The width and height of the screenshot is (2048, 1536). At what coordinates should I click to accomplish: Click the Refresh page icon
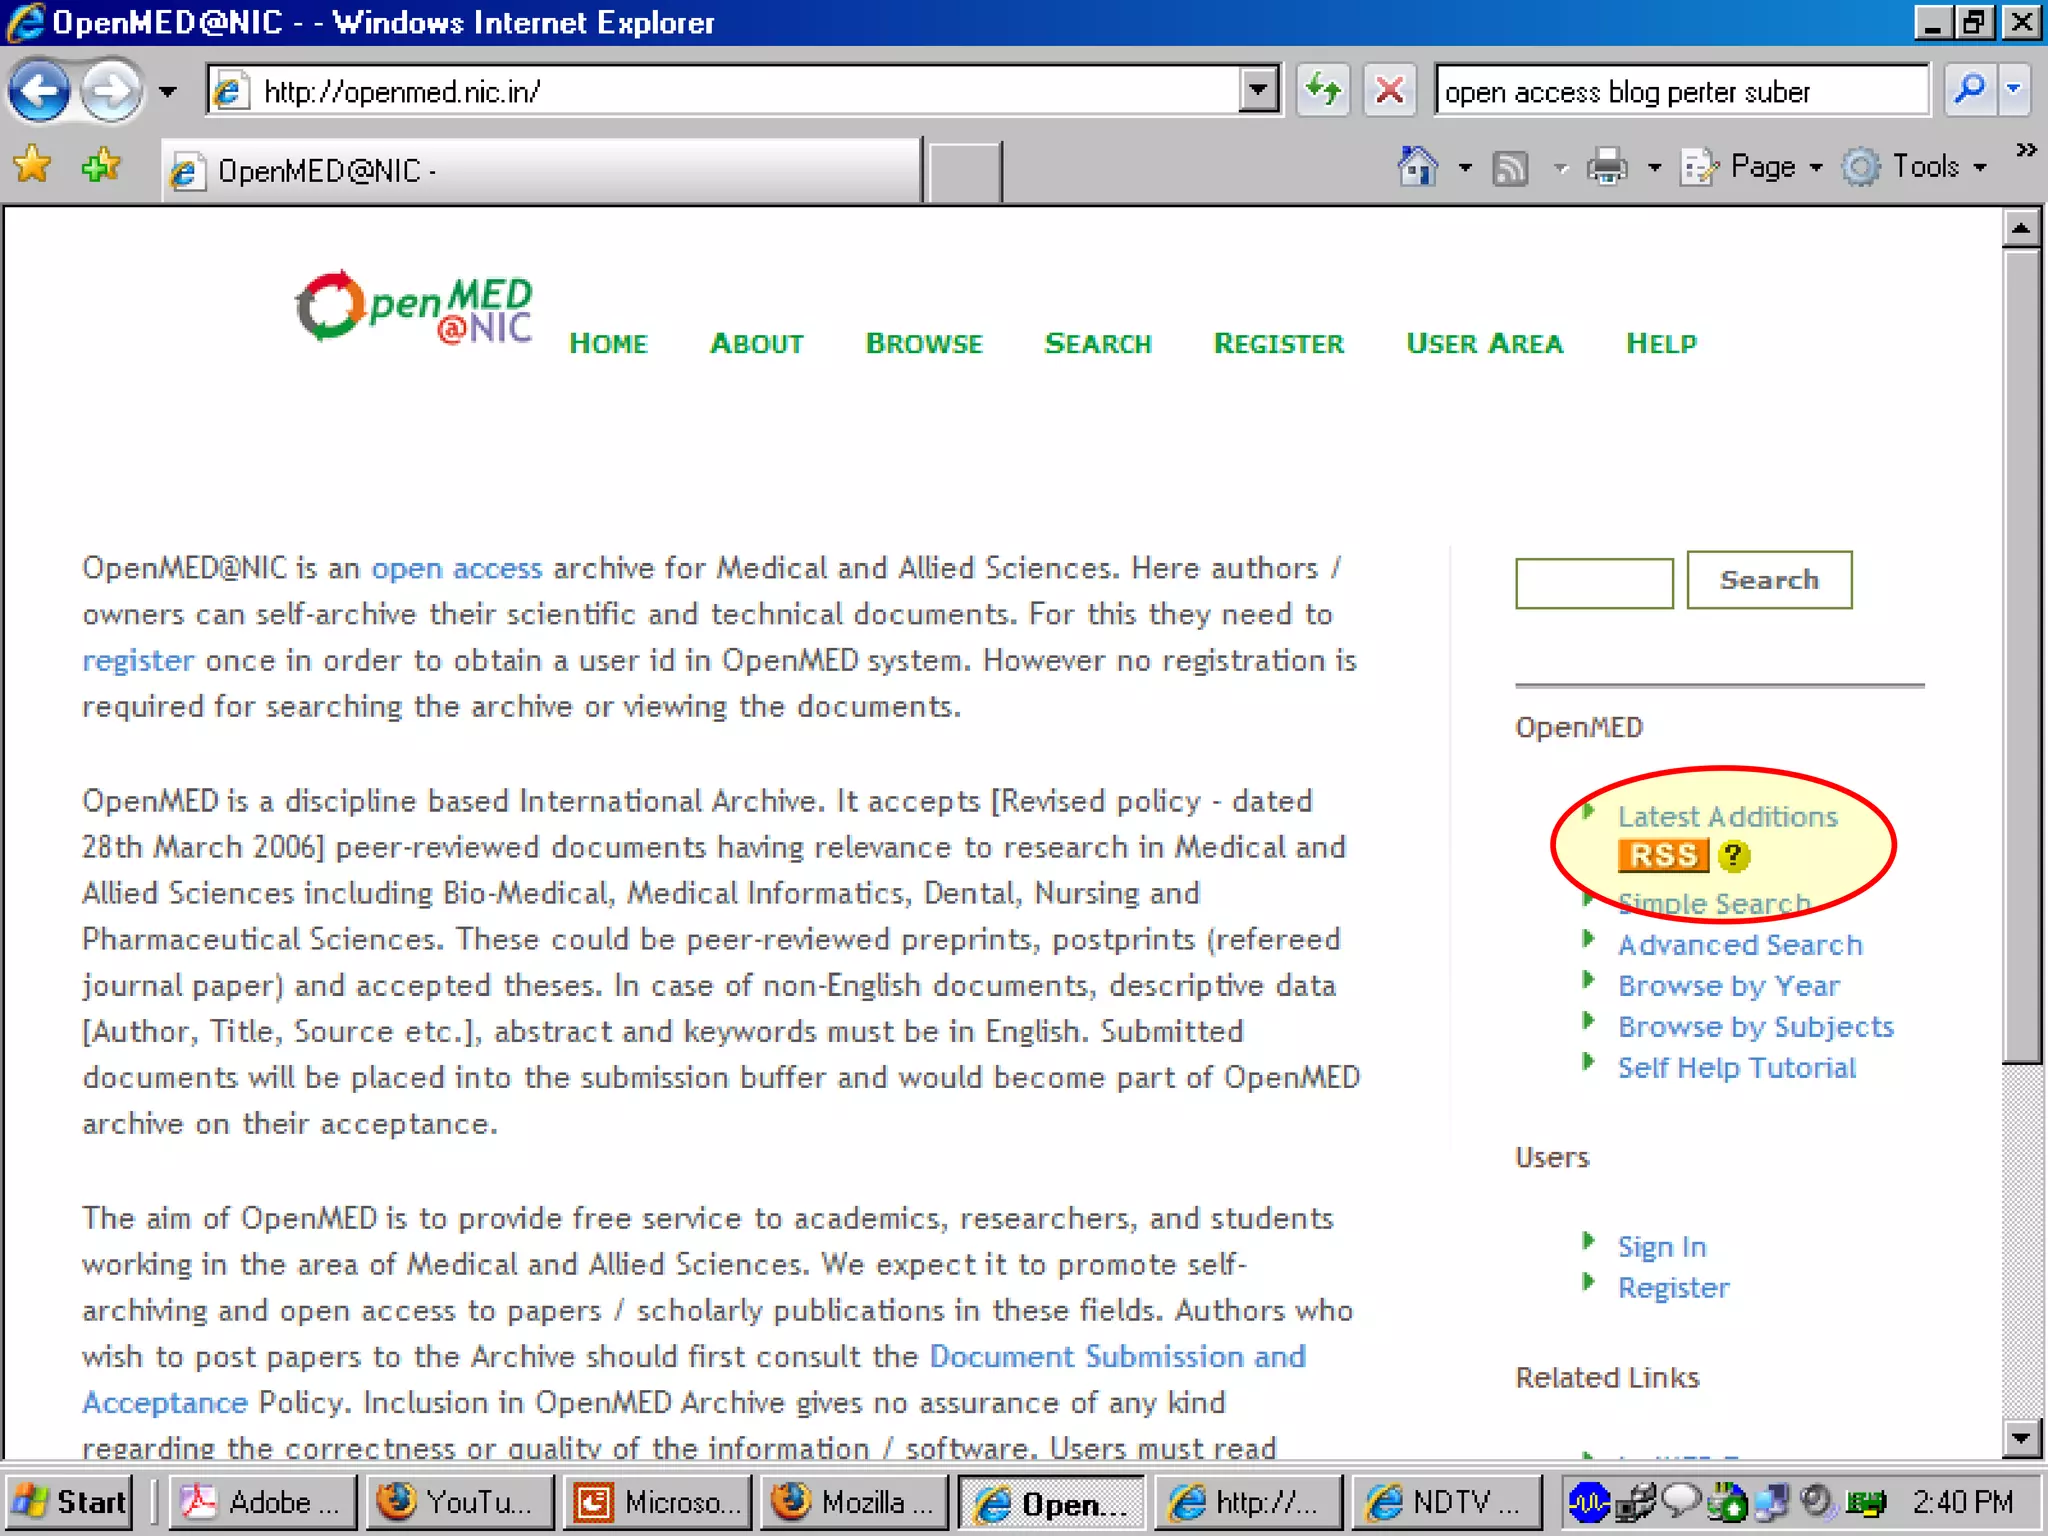[1323, 92]
